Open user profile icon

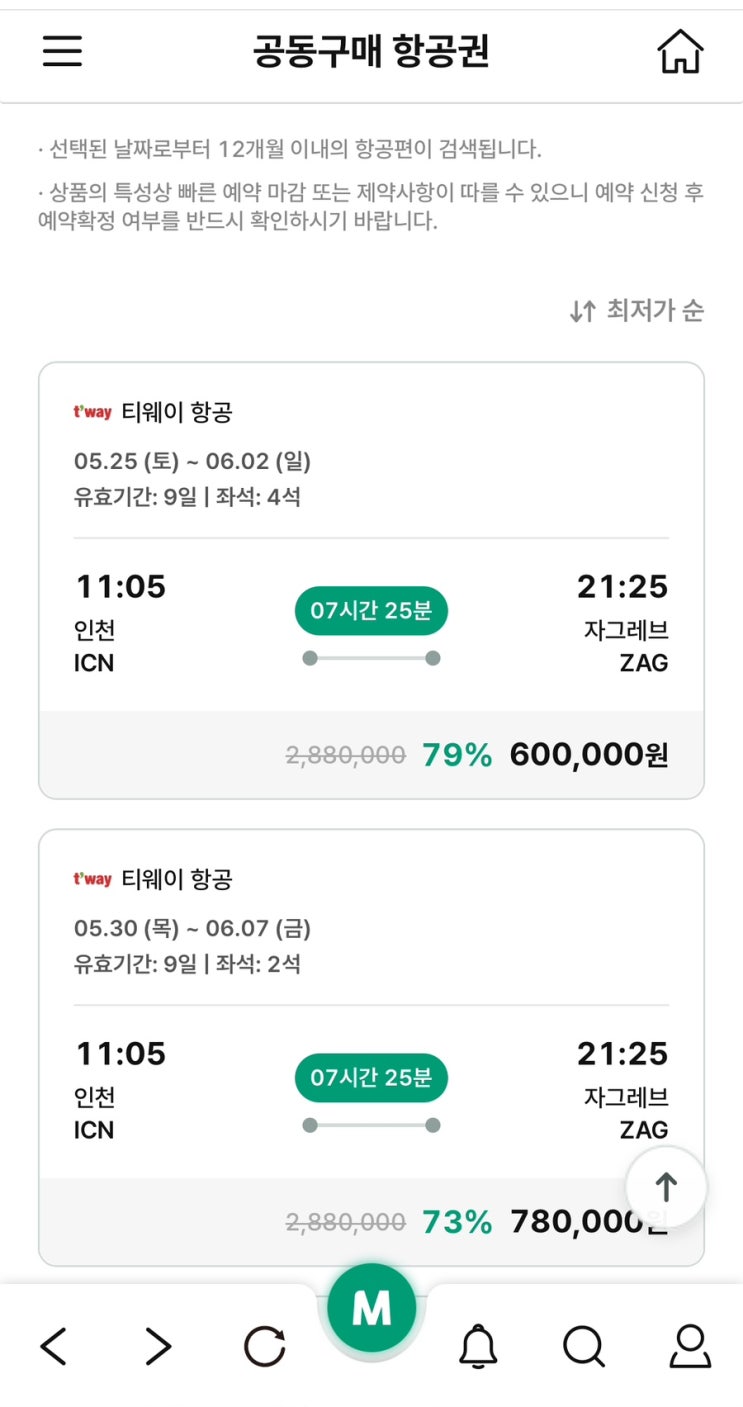click(x=690, y=1347)
